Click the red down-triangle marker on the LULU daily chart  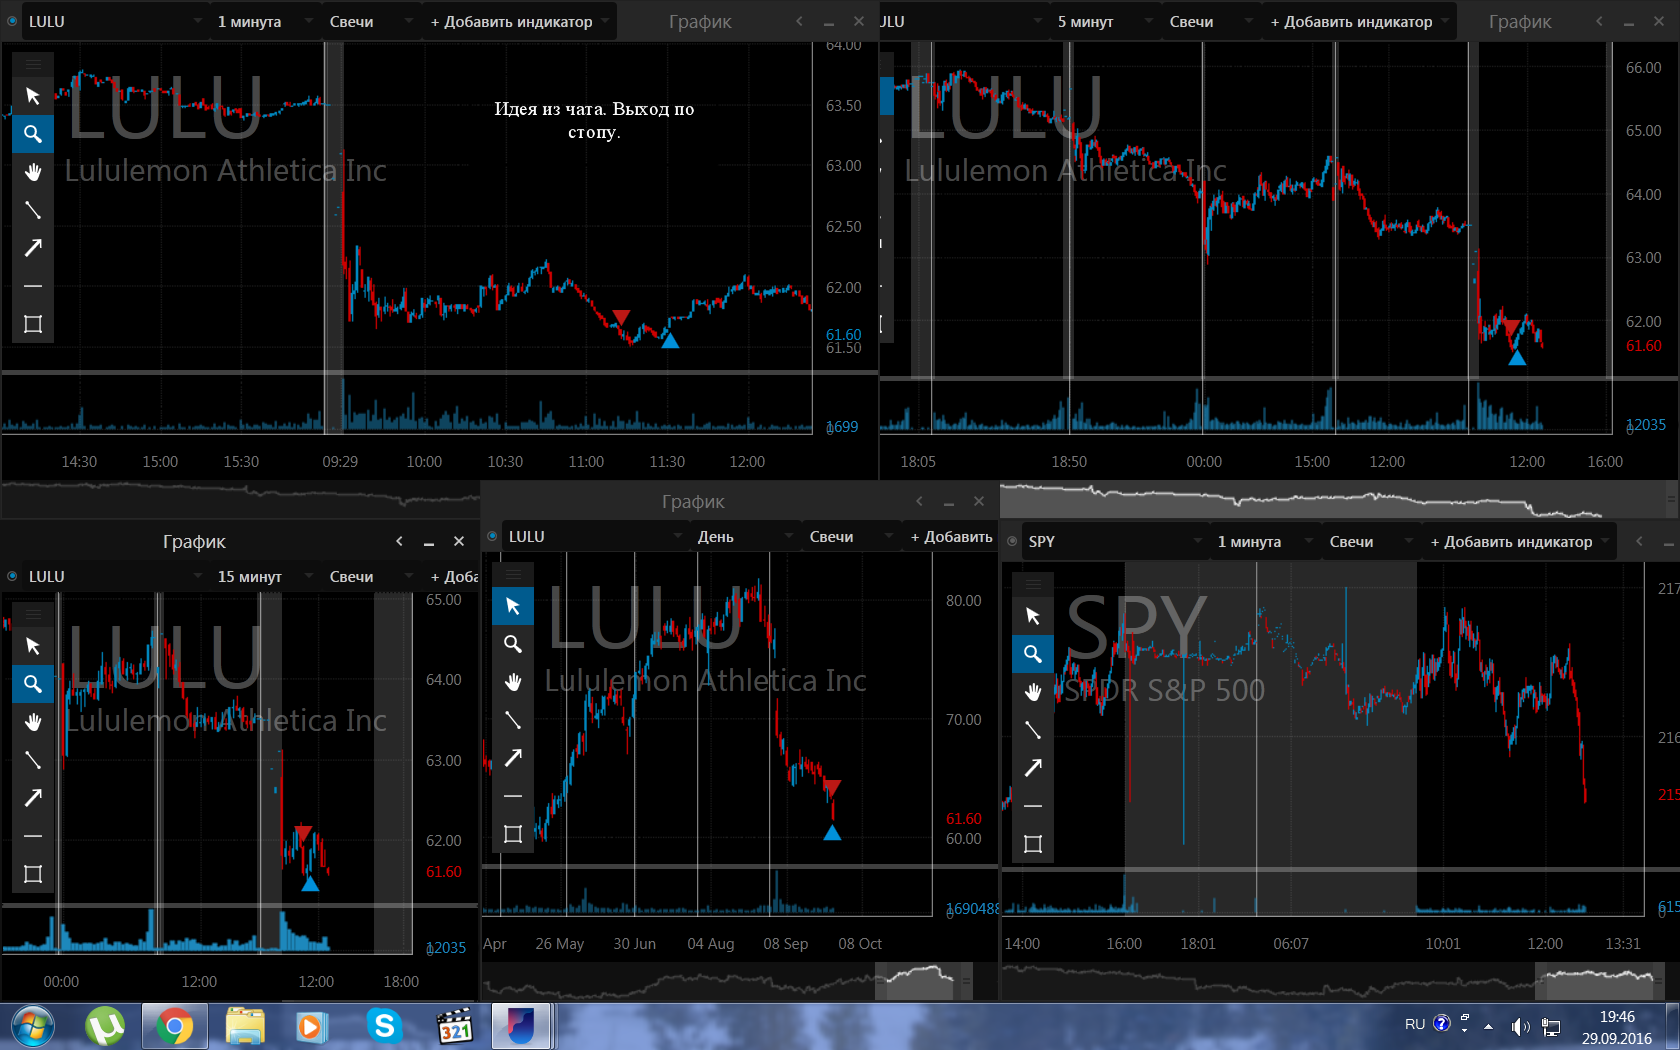click(832, 787)
